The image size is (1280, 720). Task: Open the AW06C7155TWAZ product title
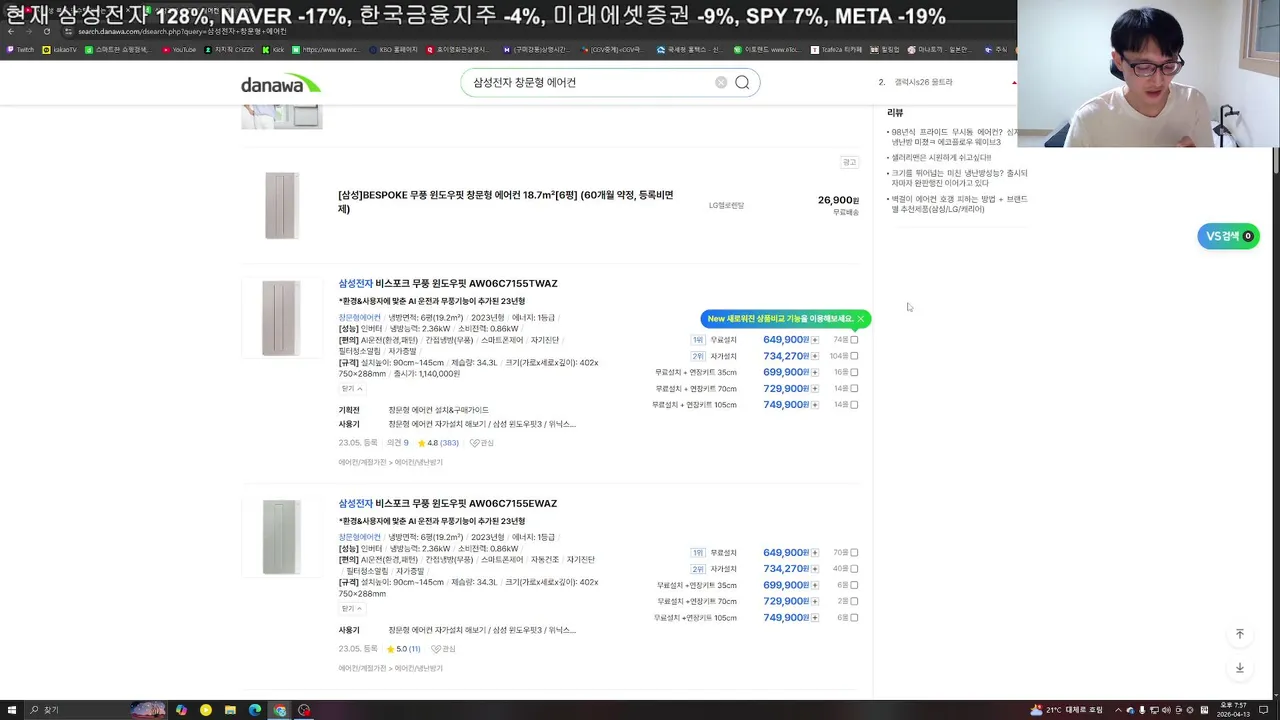click(x=448, y=284)
